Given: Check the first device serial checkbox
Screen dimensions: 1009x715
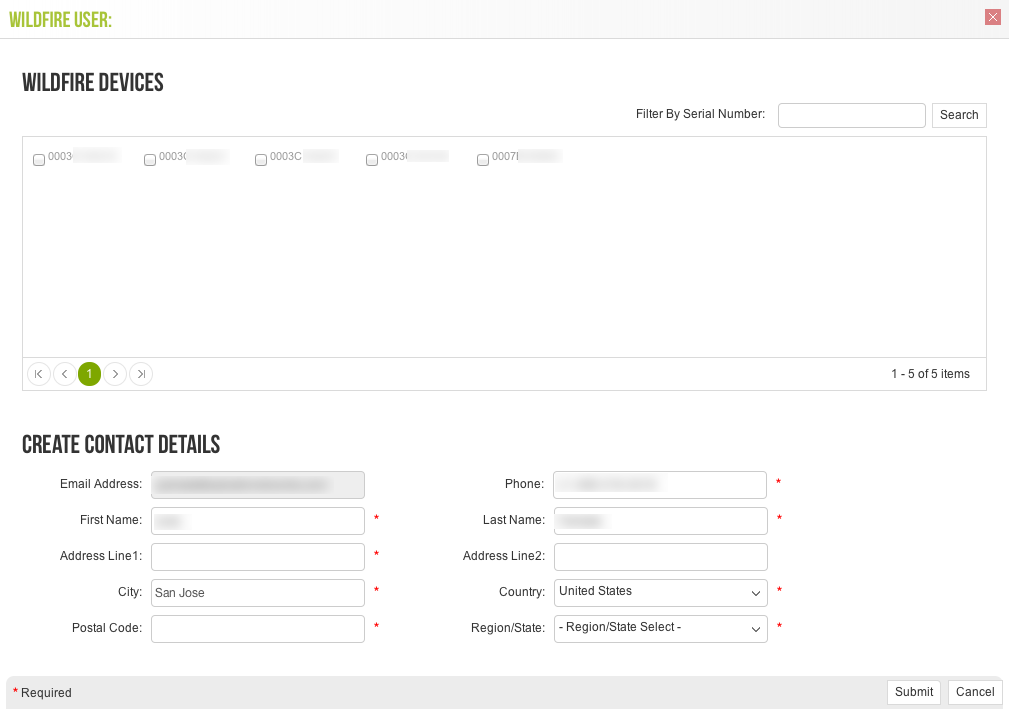Looking at the screenshot, I should tap(39, 160).
